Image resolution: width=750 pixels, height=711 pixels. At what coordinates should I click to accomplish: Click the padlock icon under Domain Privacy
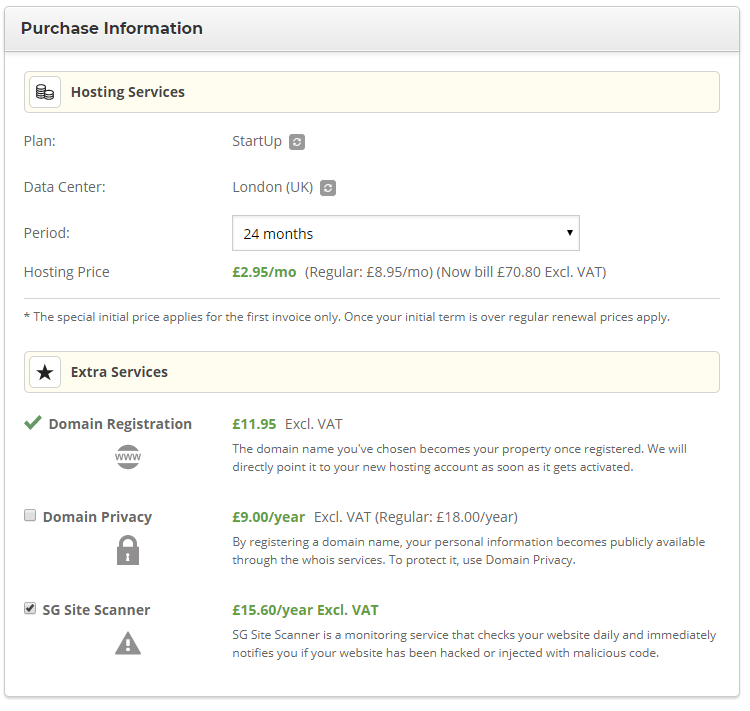[127, 550]
